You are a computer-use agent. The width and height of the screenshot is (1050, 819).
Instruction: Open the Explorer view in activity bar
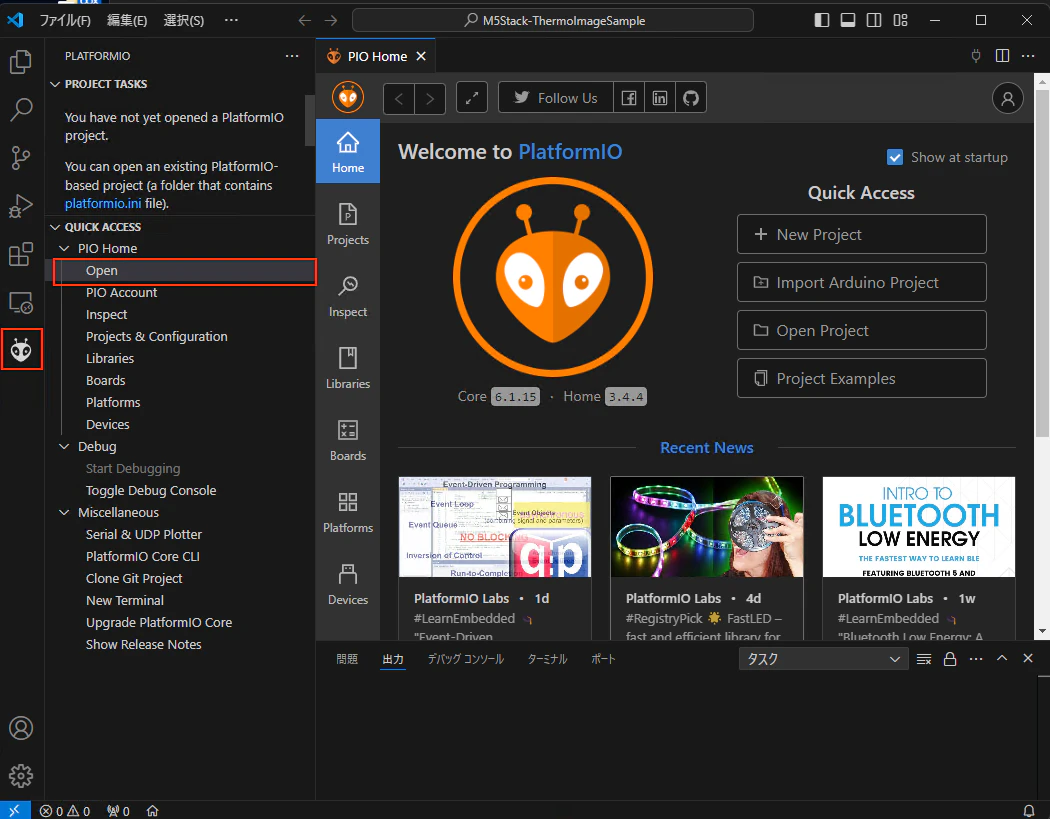pyautogui.click(x=21, y=62)
